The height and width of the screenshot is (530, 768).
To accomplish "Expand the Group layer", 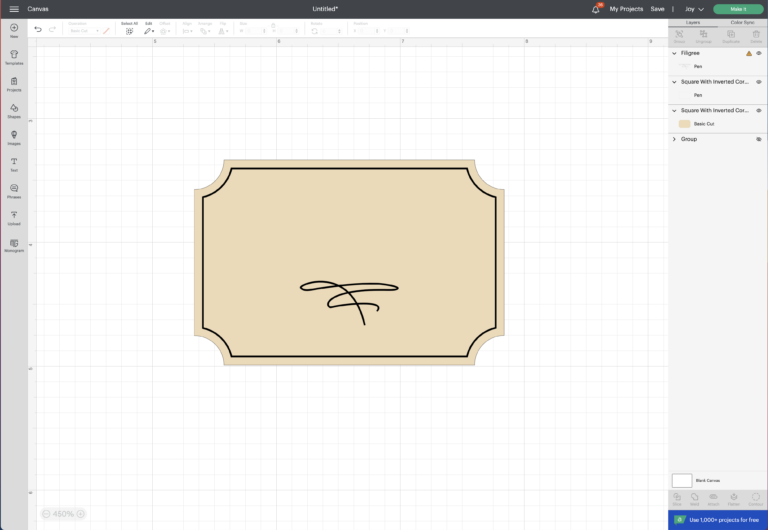I will tap(674, 139).
